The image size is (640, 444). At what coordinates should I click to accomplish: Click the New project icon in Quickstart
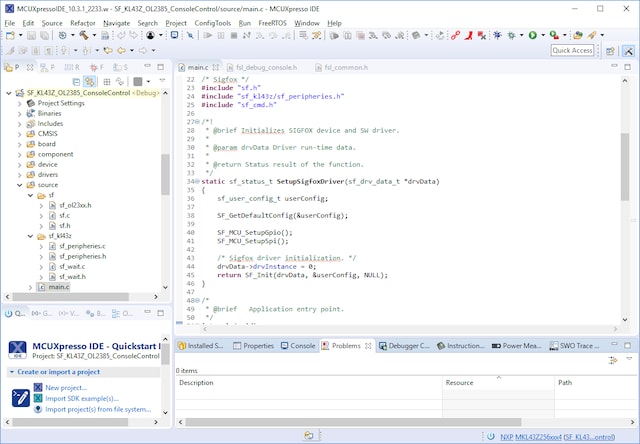[37, 387]
